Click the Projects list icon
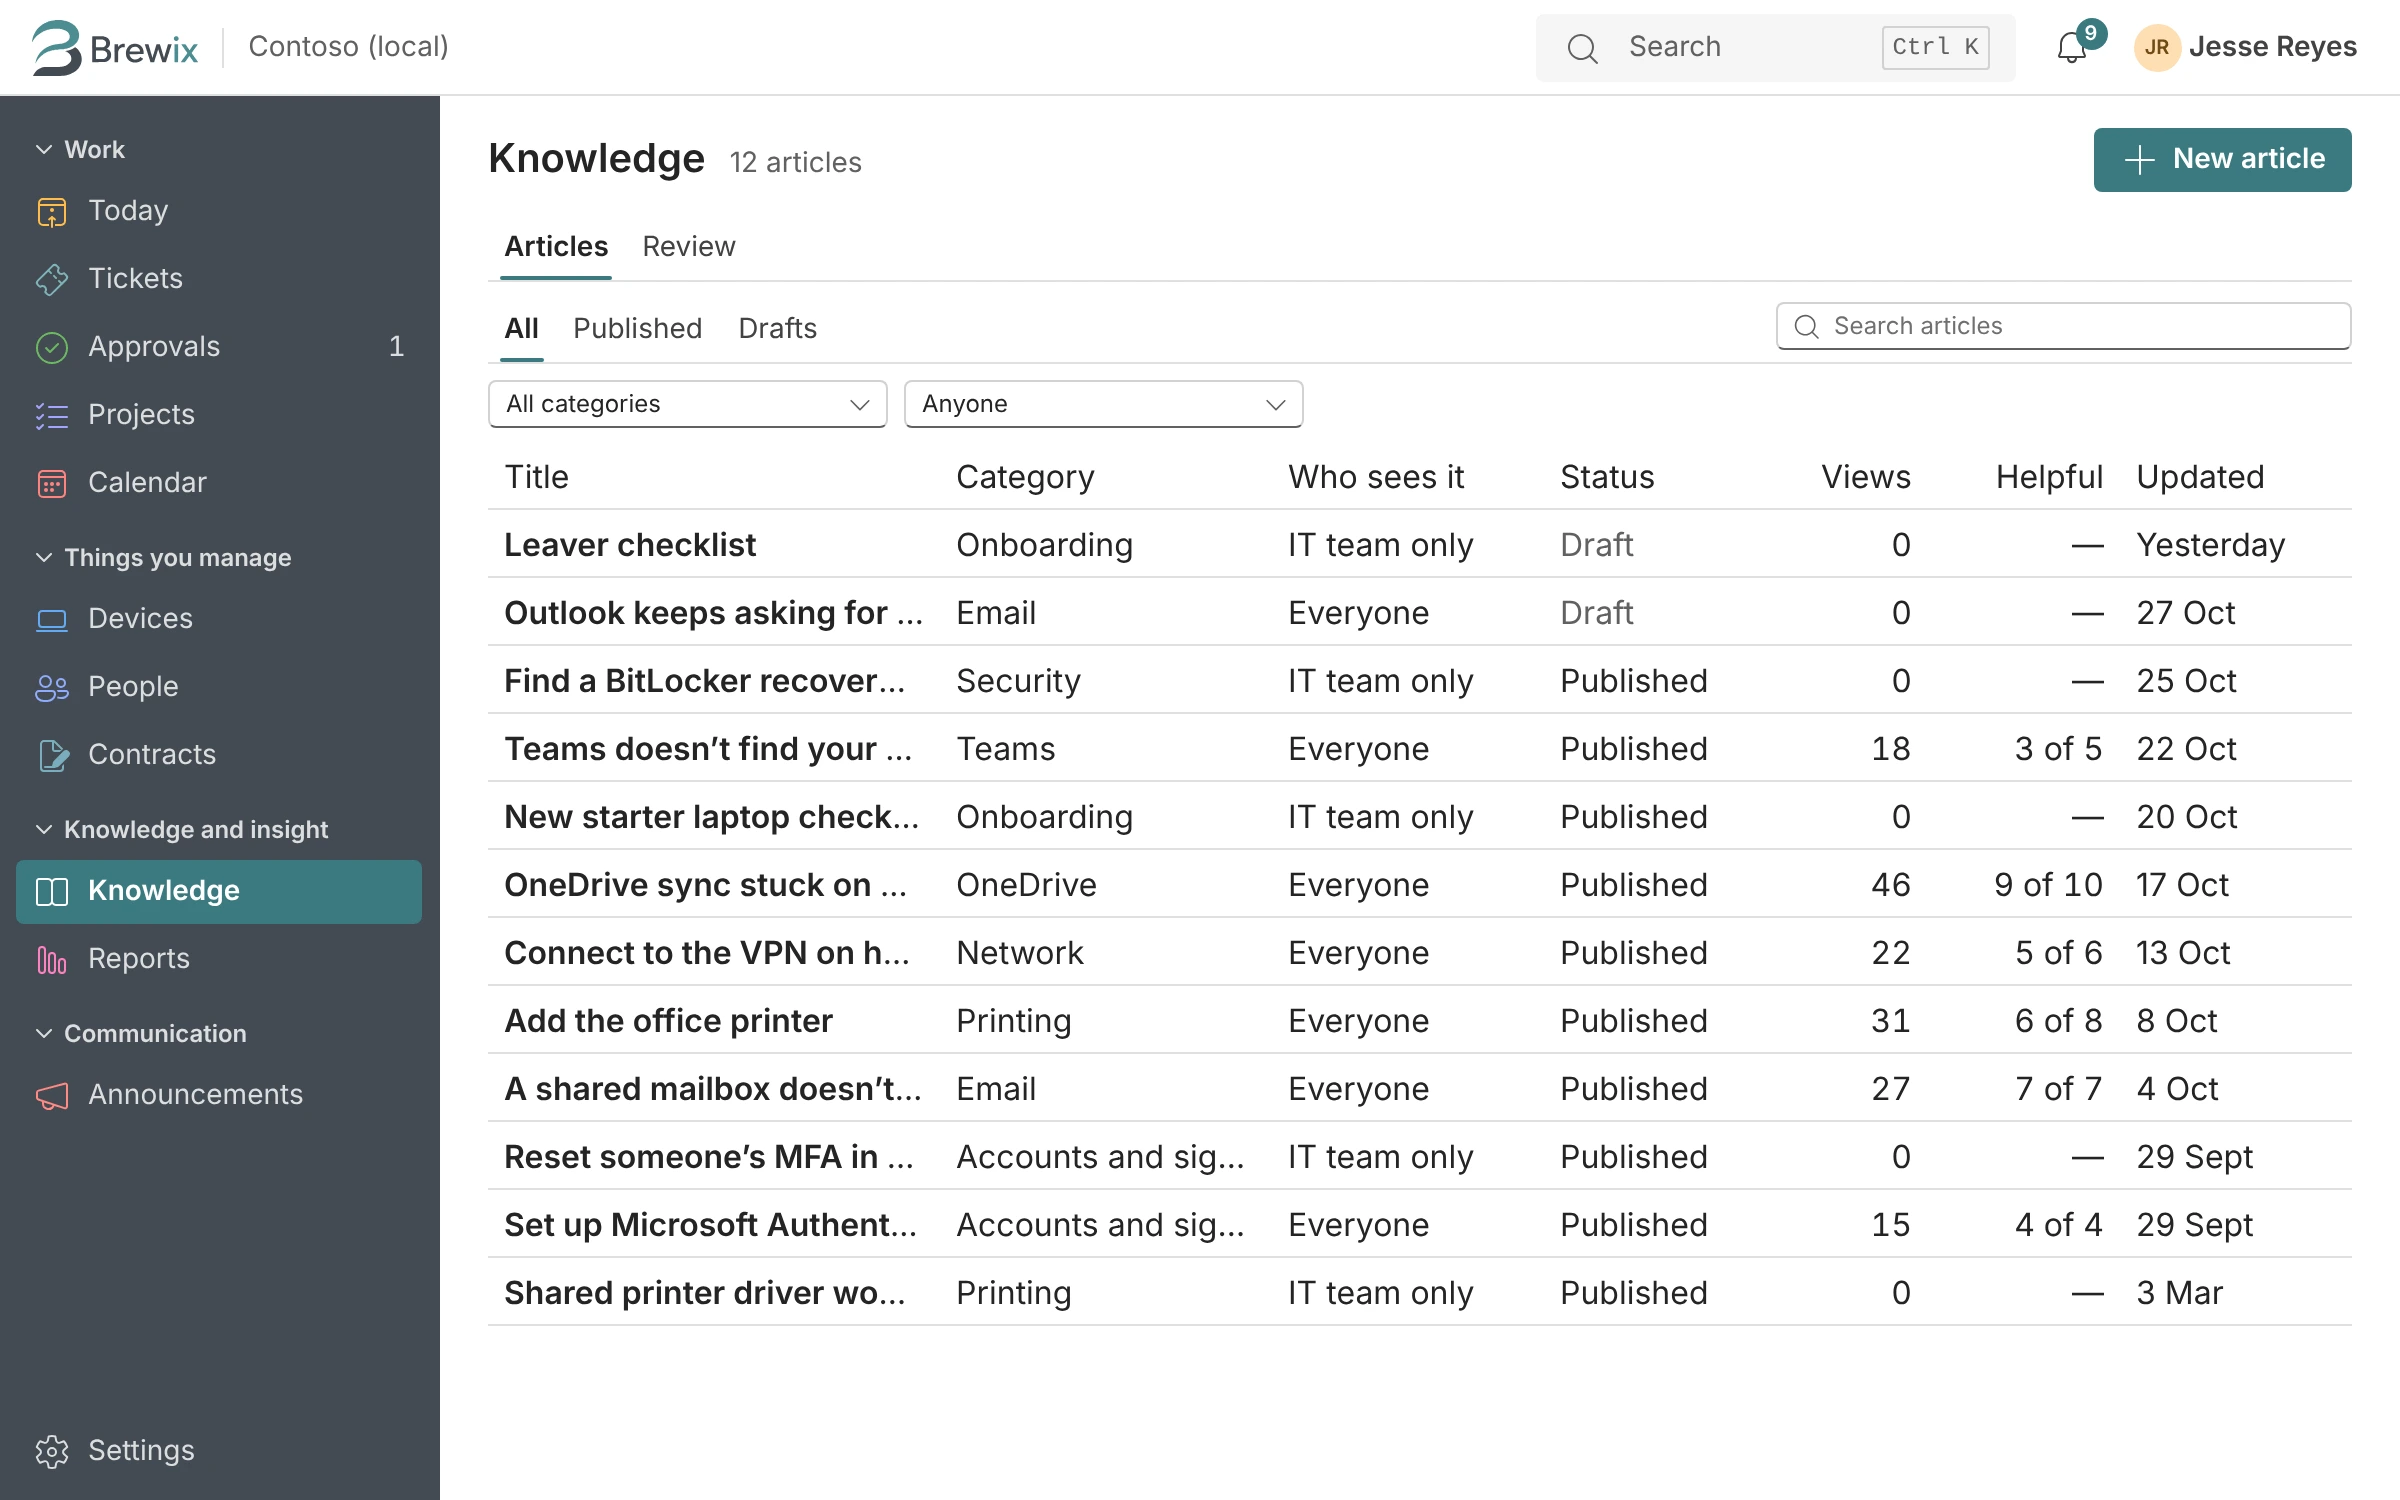The height and width of the screenshot is (1500, 2400). point(52,415)
